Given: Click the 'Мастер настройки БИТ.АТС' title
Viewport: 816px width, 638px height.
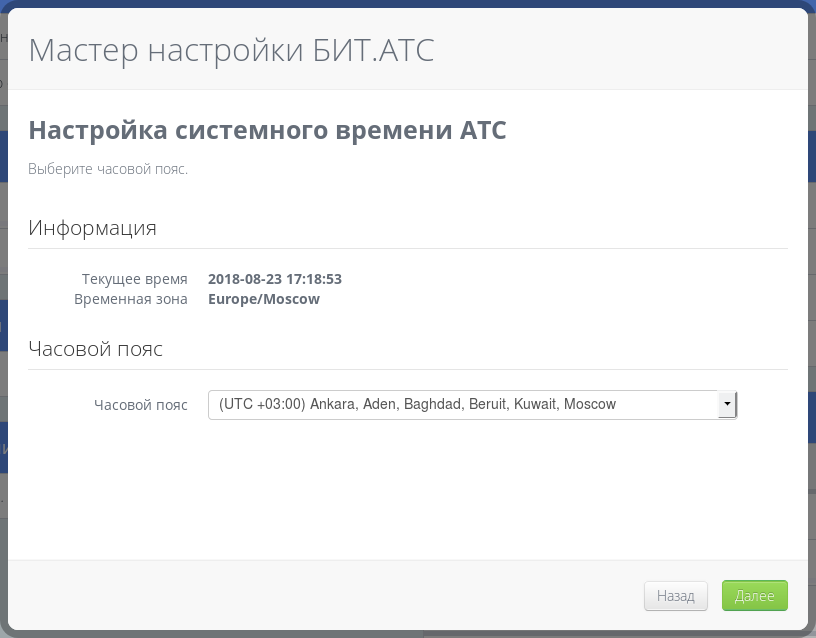Looking at the screenshot, I should tap(231, 49).
